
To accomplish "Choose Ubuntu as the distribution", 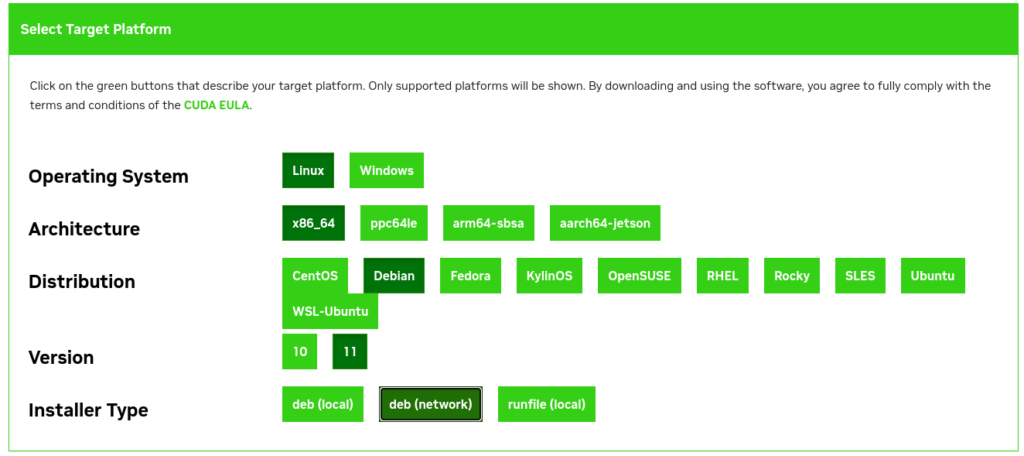I will [933, 276].
